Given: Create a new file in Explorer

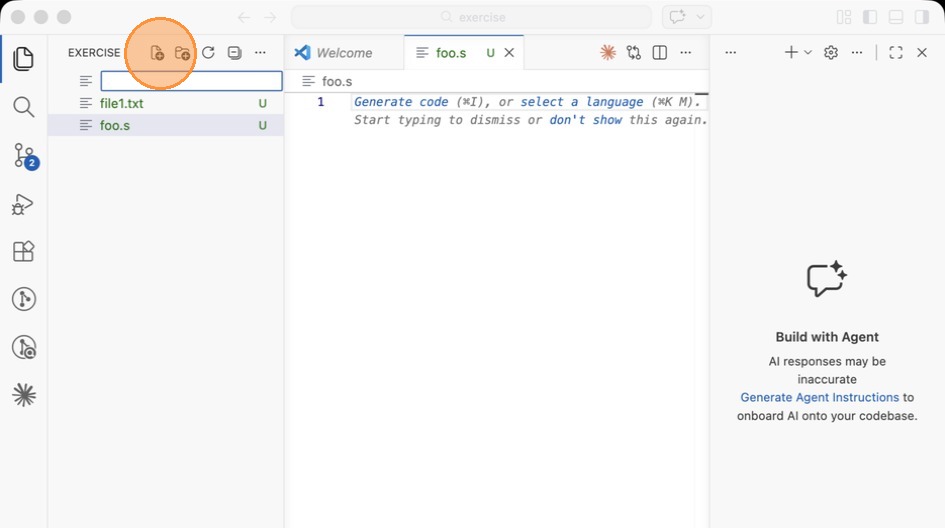Looking at the screenshot, I should [x=157, y=53].
